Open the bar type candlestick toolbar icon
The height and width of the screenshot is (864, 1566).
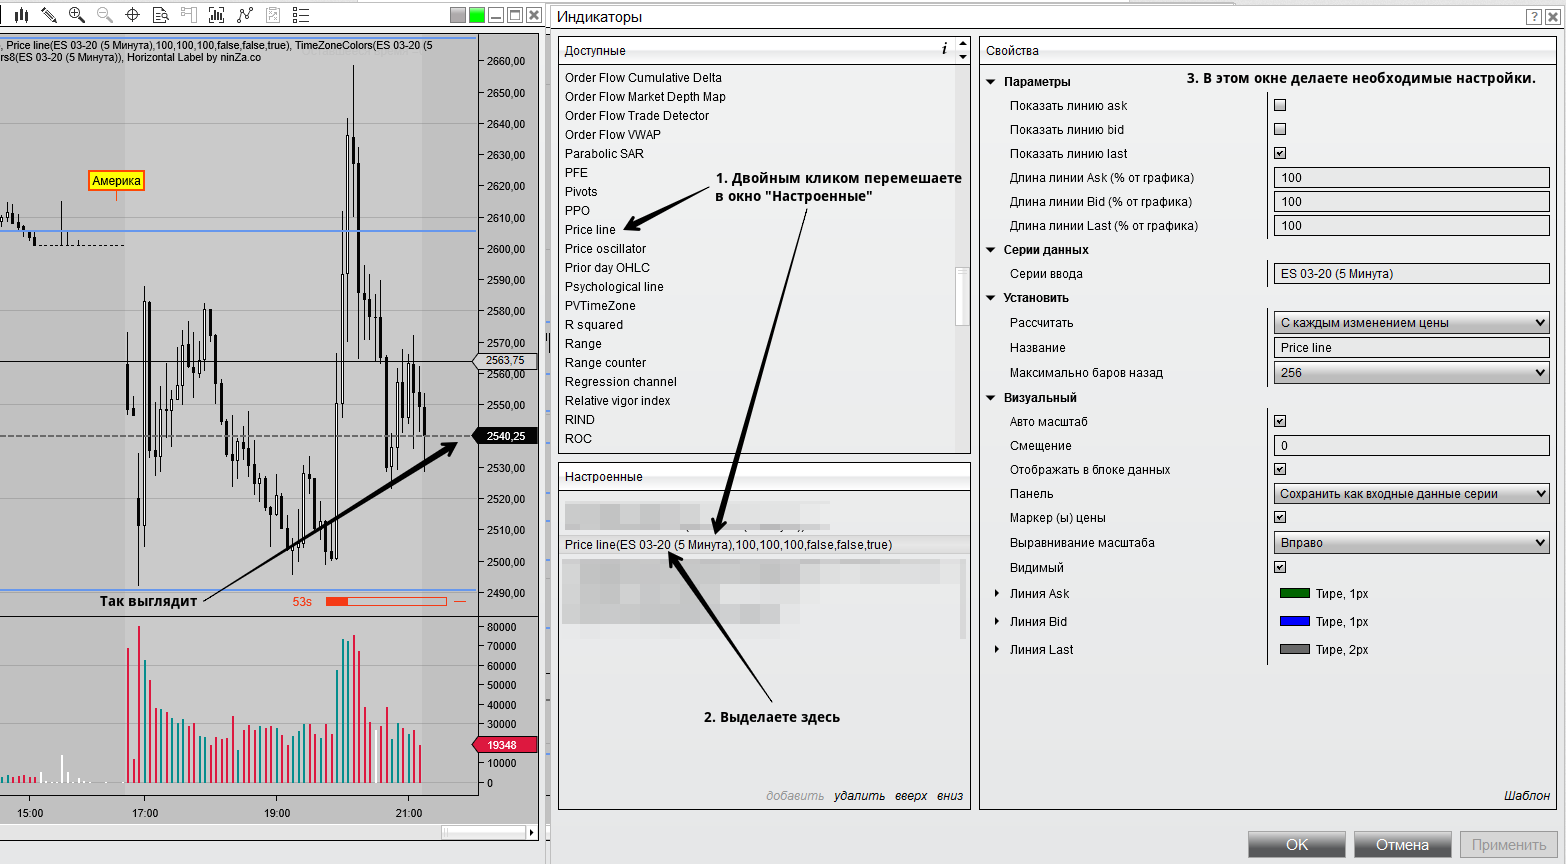[x=21, y=15]
